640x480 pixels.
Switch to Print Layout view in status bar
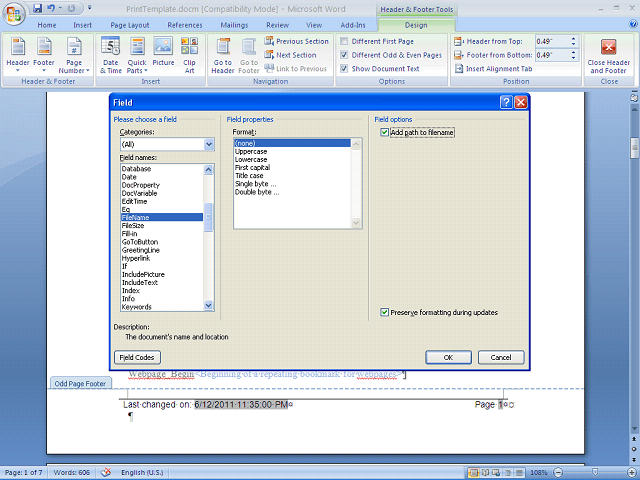[x=473, y=473]
